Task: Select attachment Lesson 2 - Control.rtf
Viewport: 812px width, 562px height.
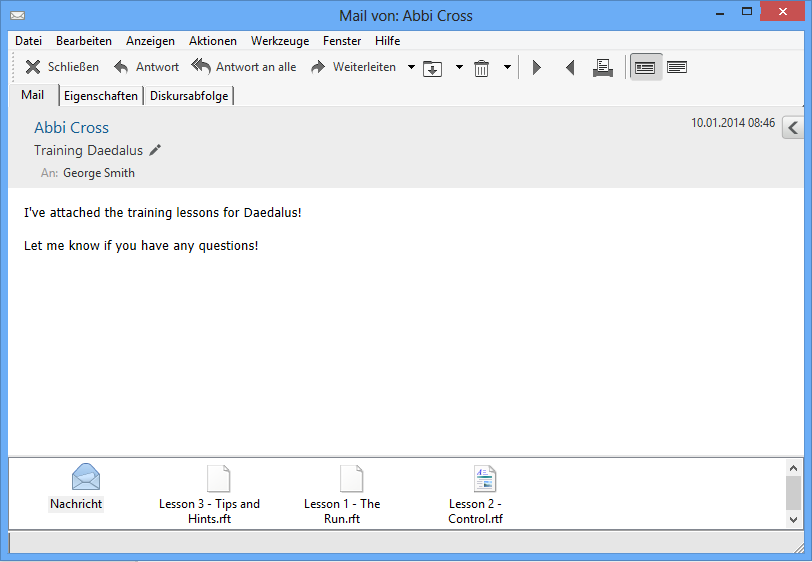Action: coord(475,495)
